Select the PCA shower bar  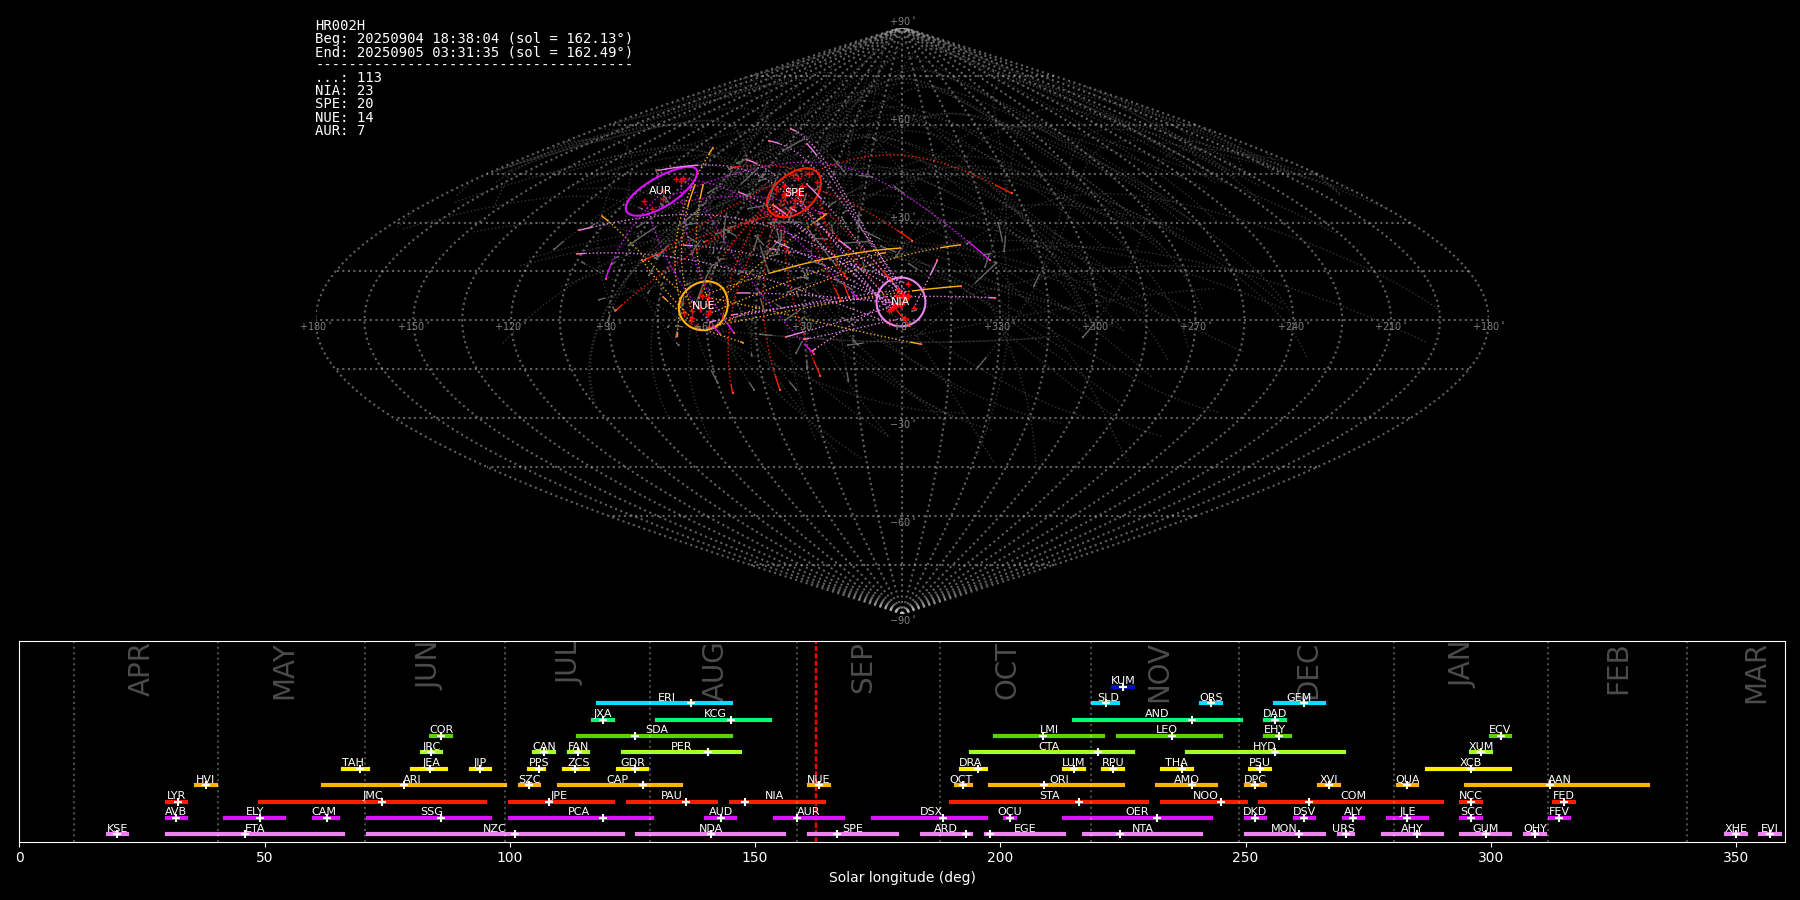pyautogui.click(x=581, y=818)
